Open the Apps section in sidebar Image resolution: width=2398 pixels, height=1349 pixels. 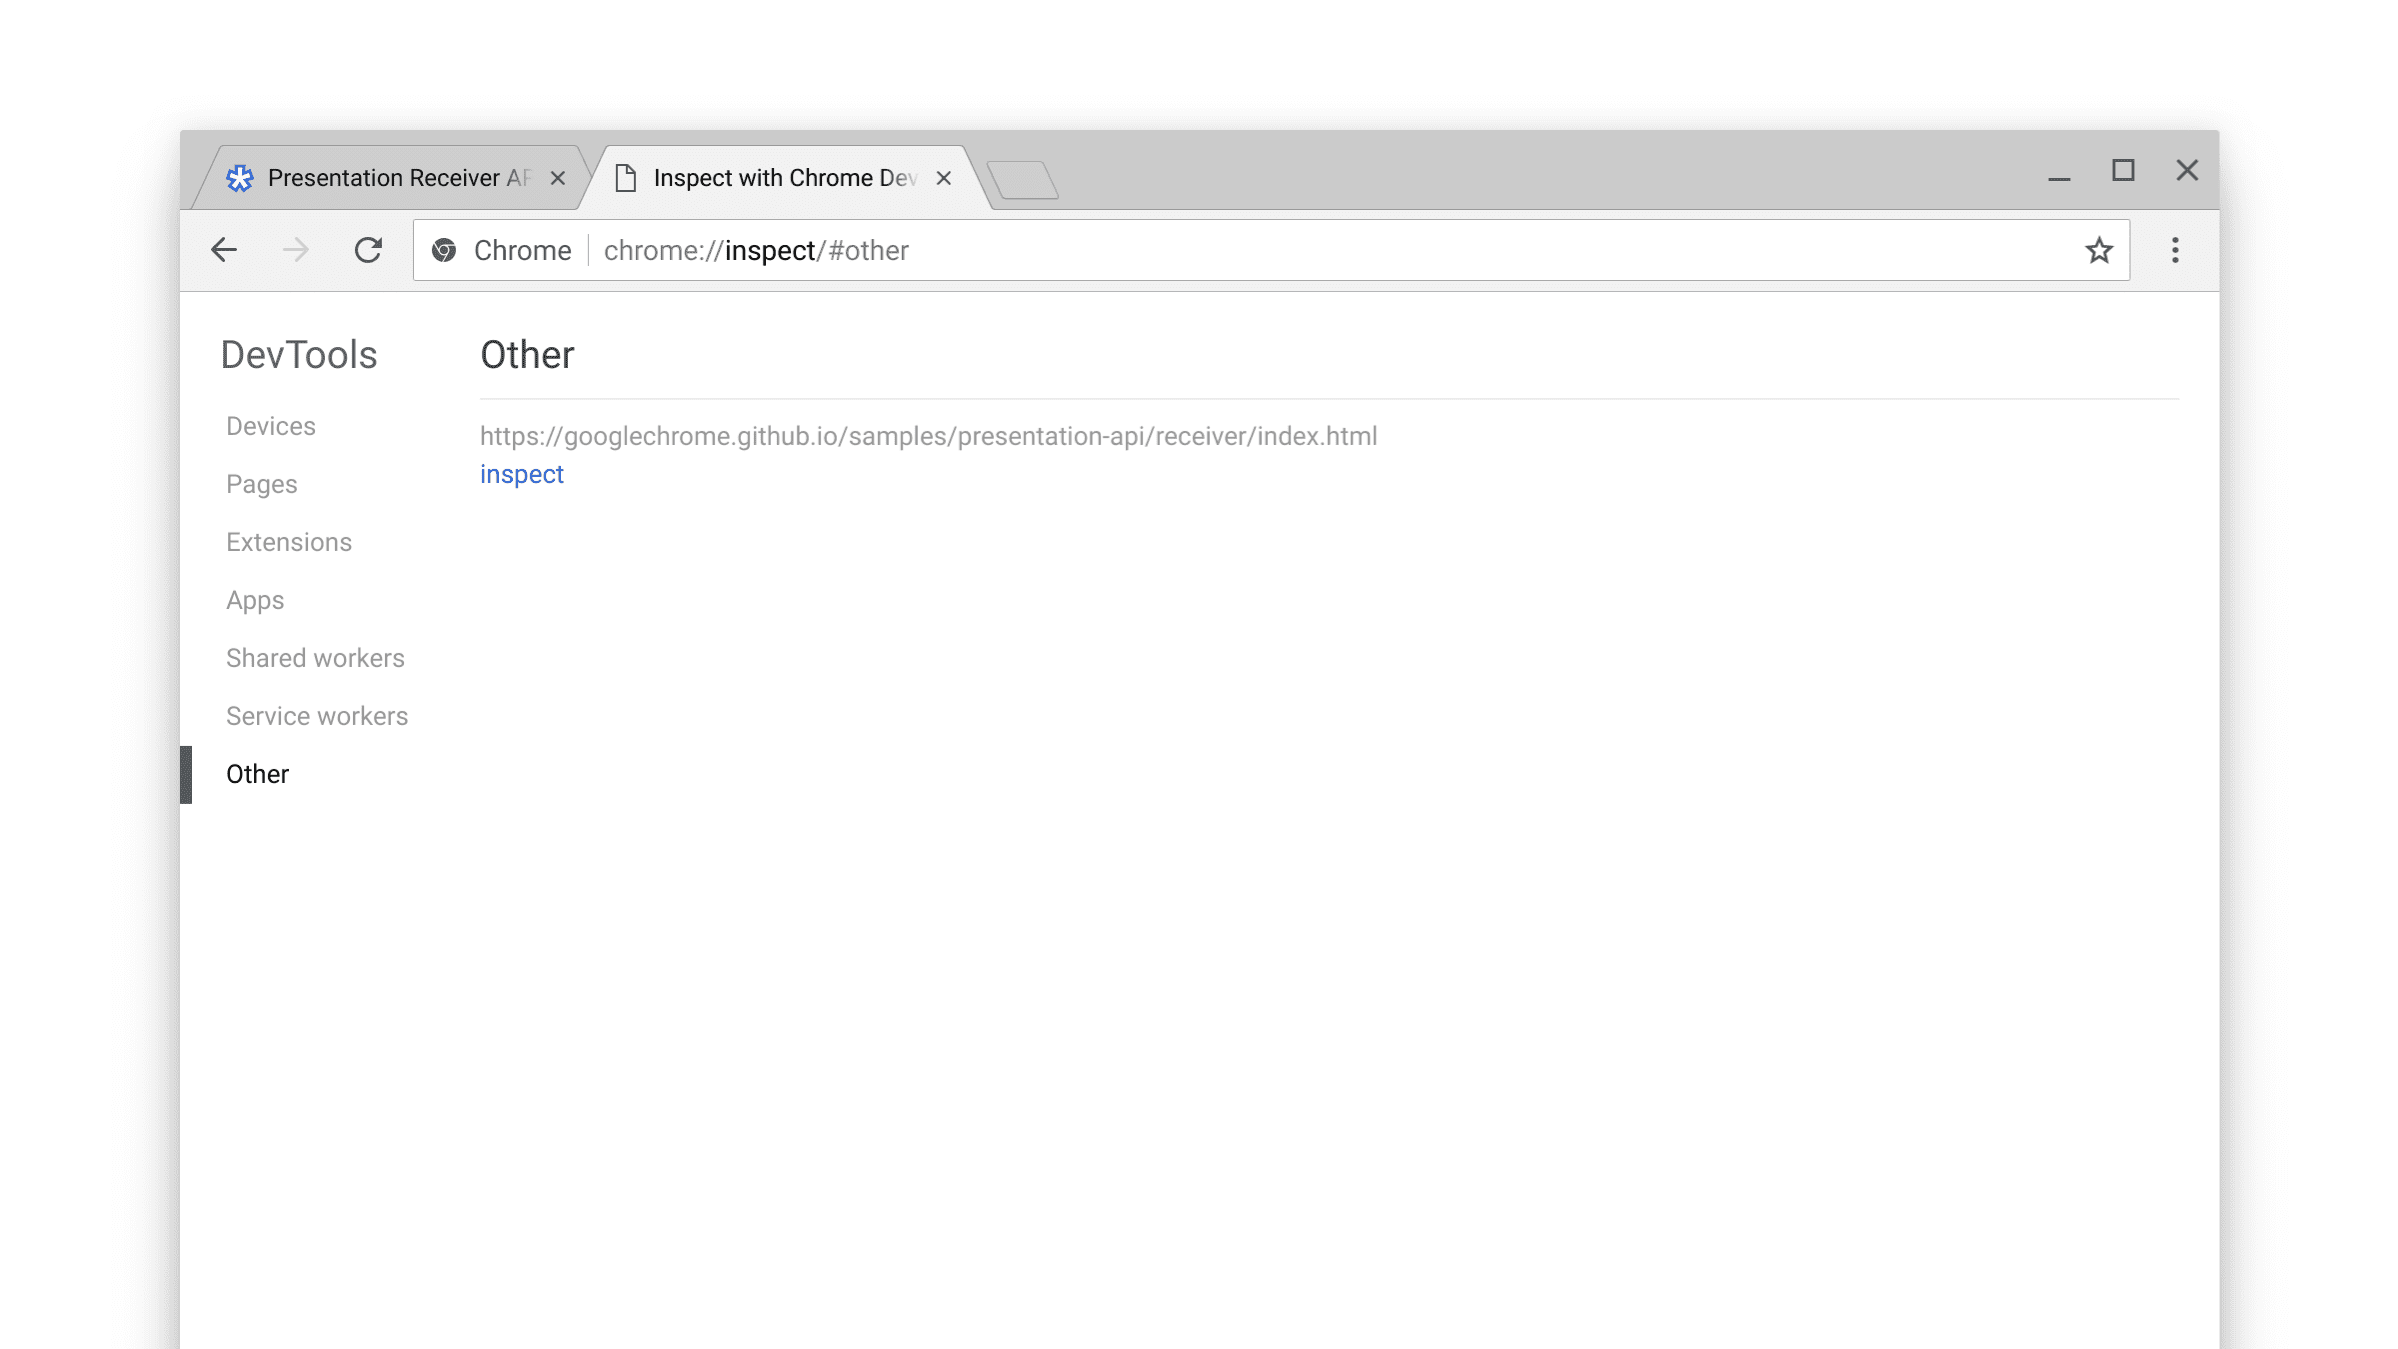[255, 600]
